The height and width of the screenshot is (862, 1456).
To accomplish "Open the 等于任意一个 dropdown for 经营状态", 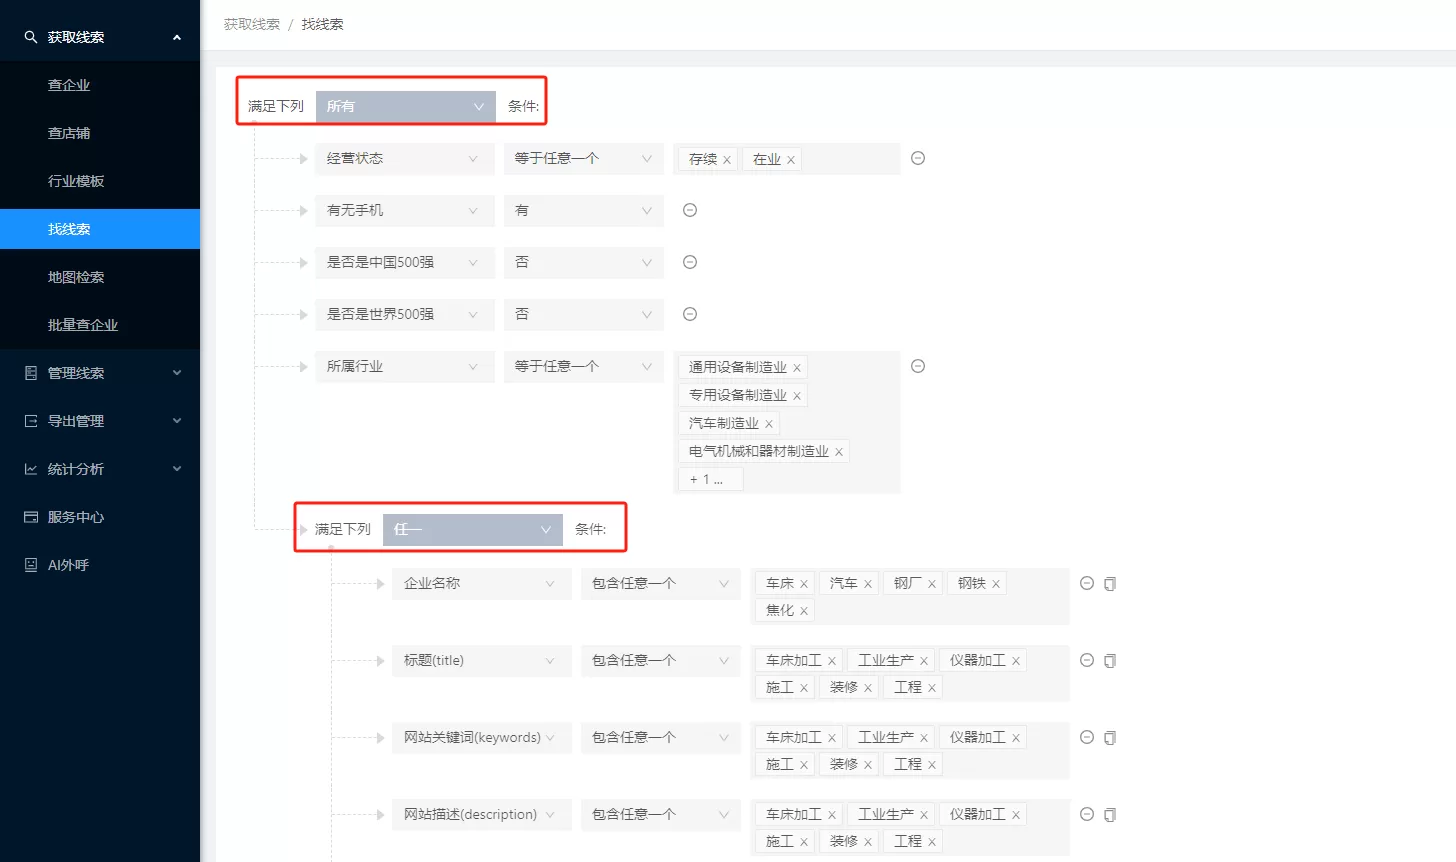I will click(x=583, y=158).
